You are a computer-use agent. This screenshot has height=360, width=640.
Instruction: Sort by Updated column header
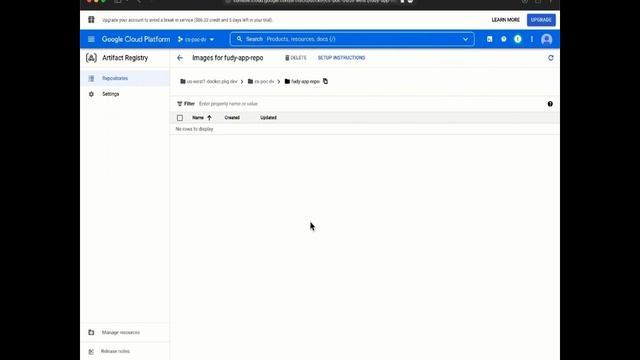[x=268, y=118]
